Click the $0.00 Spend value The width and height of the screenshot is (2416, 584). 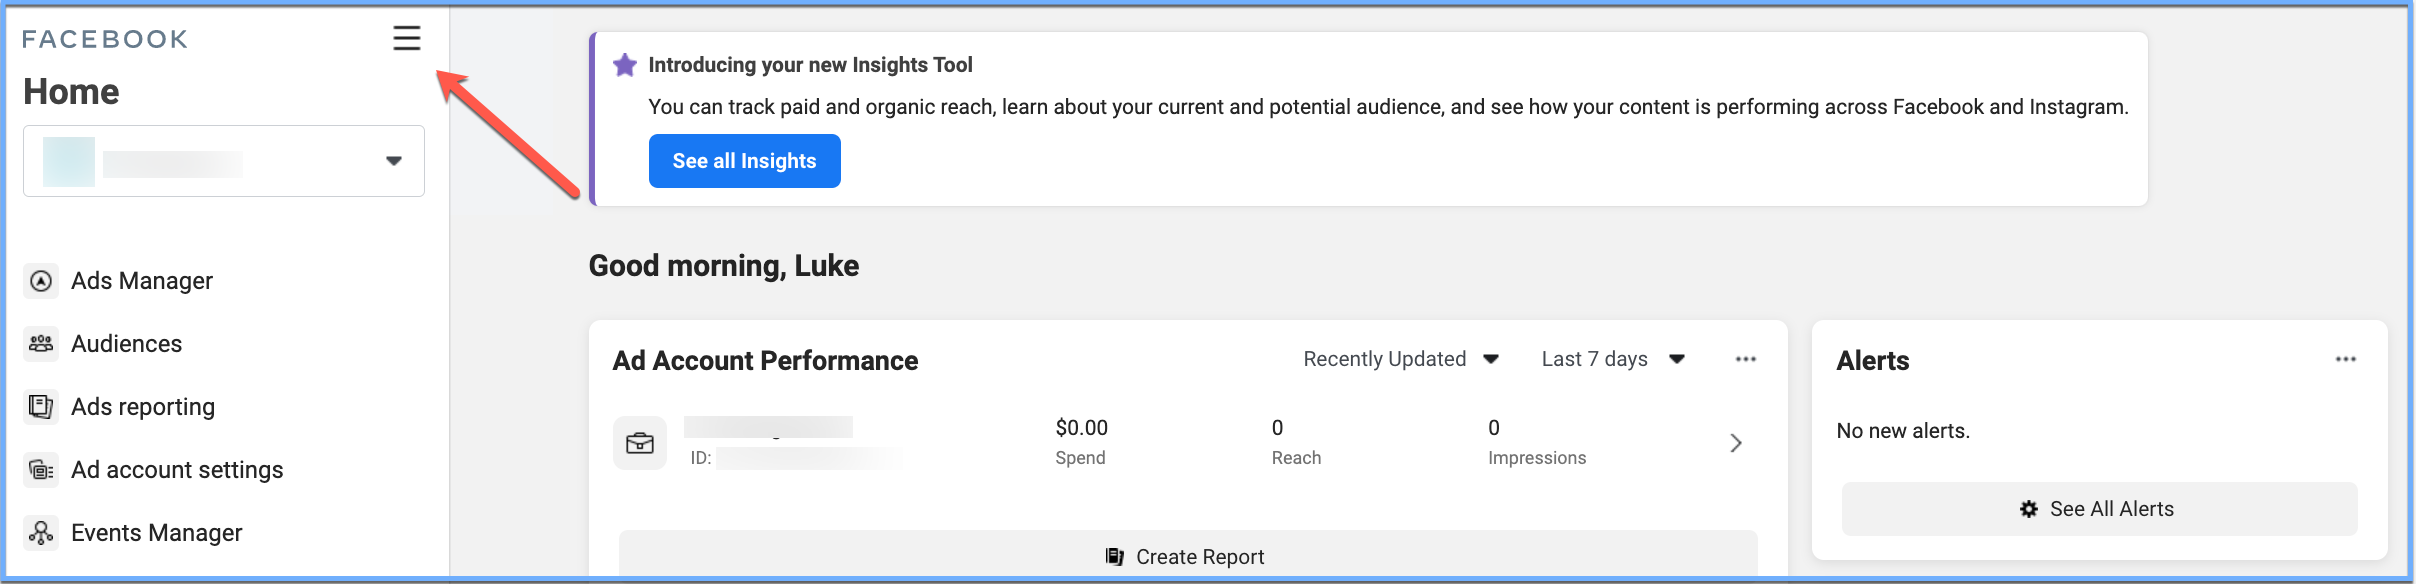(1082, 428)
